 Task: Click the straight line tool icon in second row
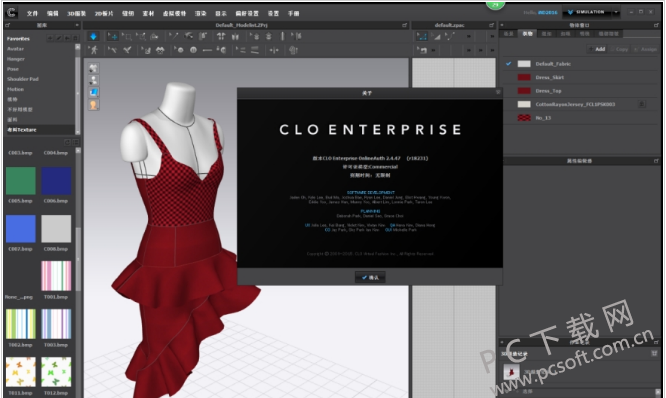click(x=207, y=50)
